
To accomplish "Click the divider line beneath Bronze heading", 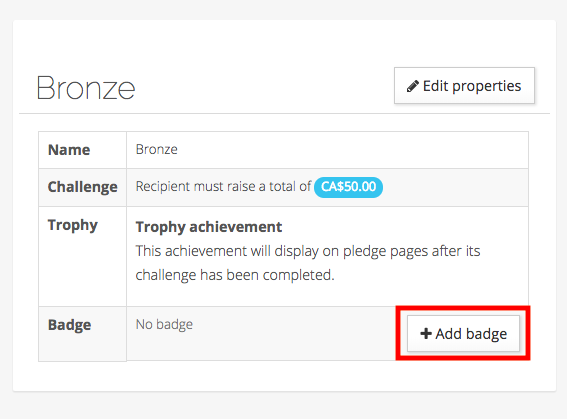I will pyautogui.click(x=284, y=114).
